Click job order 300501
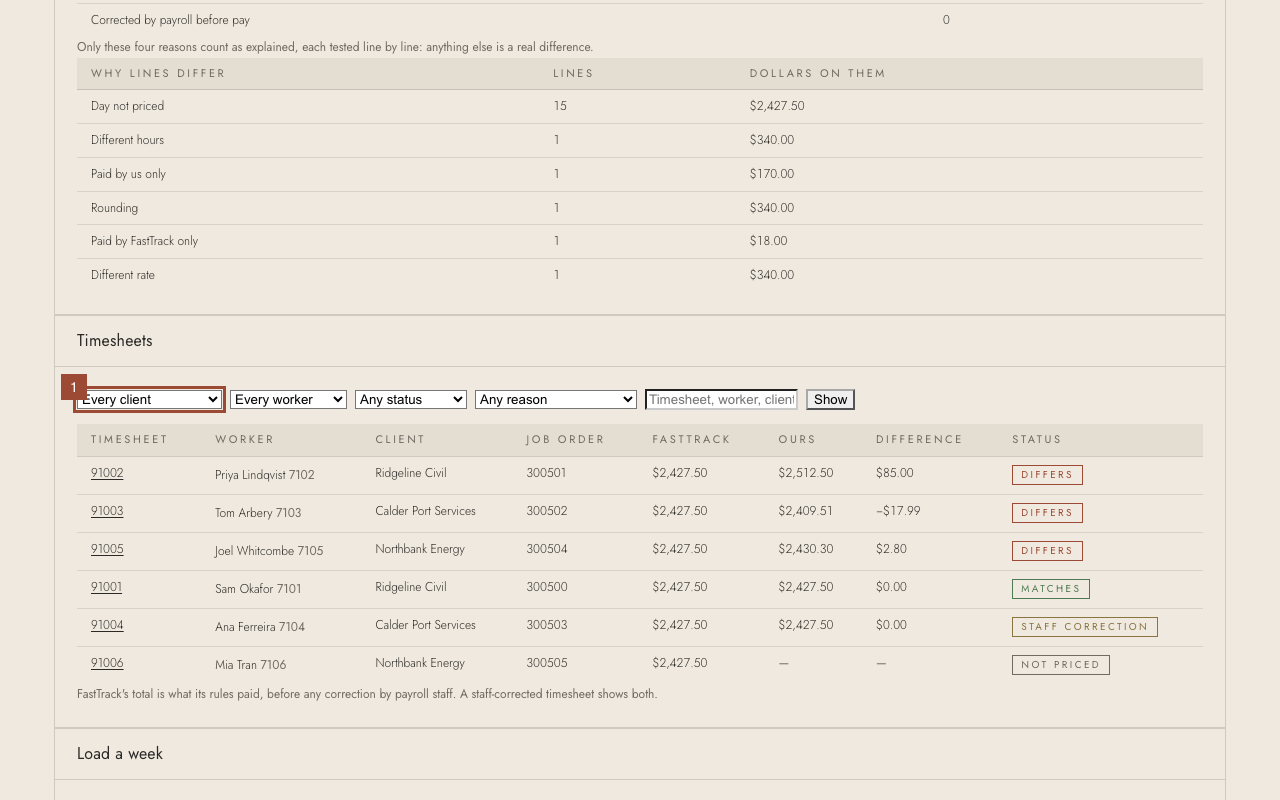The image size is (1280, 800). tap(547, 473)
